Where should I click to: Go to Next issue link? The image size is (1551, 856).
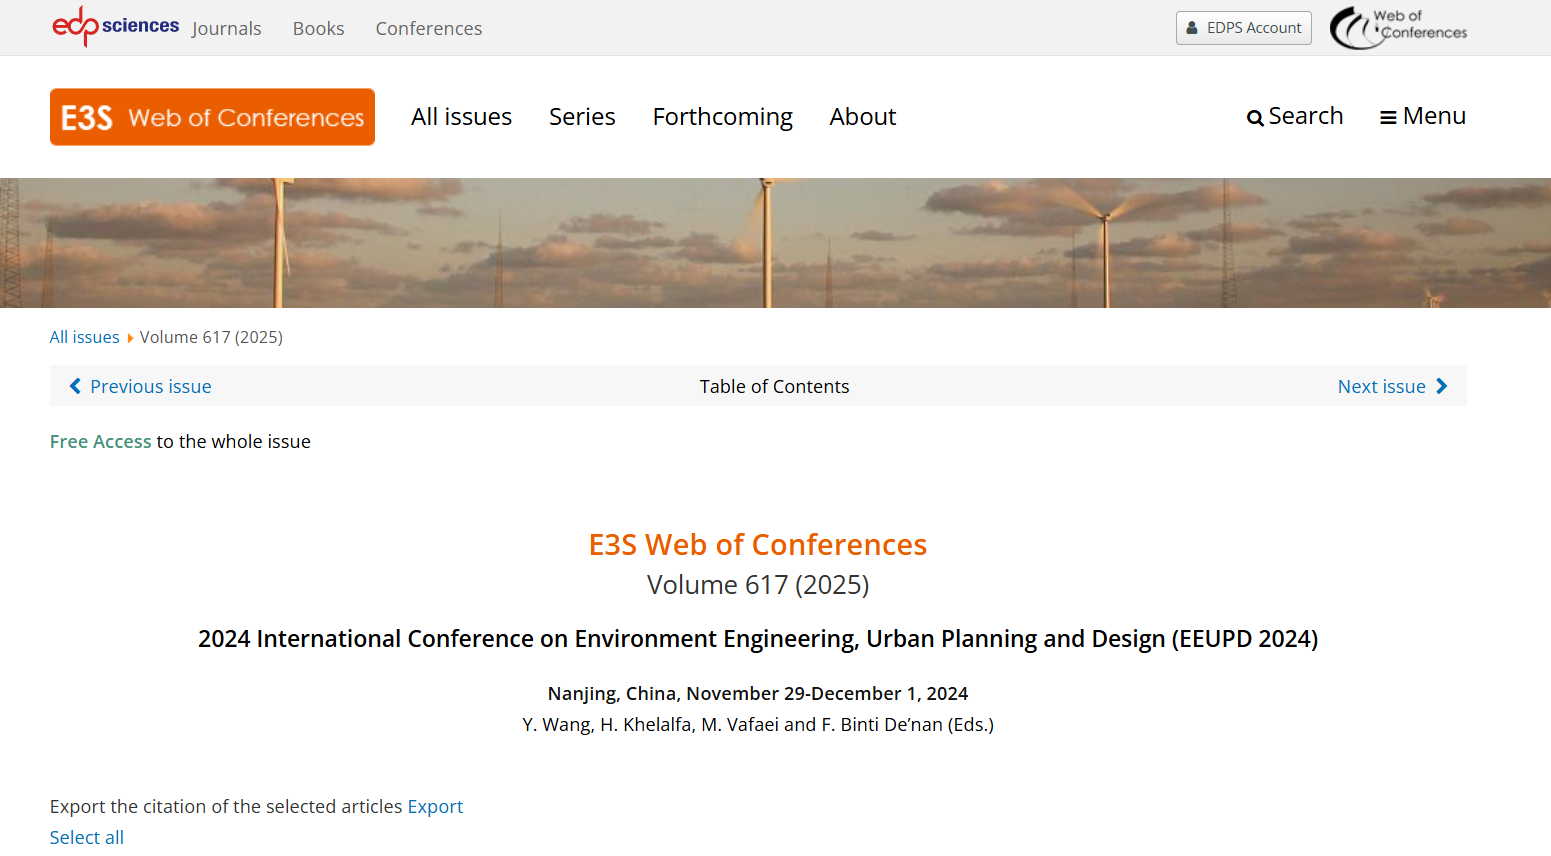click(1381, 387)
